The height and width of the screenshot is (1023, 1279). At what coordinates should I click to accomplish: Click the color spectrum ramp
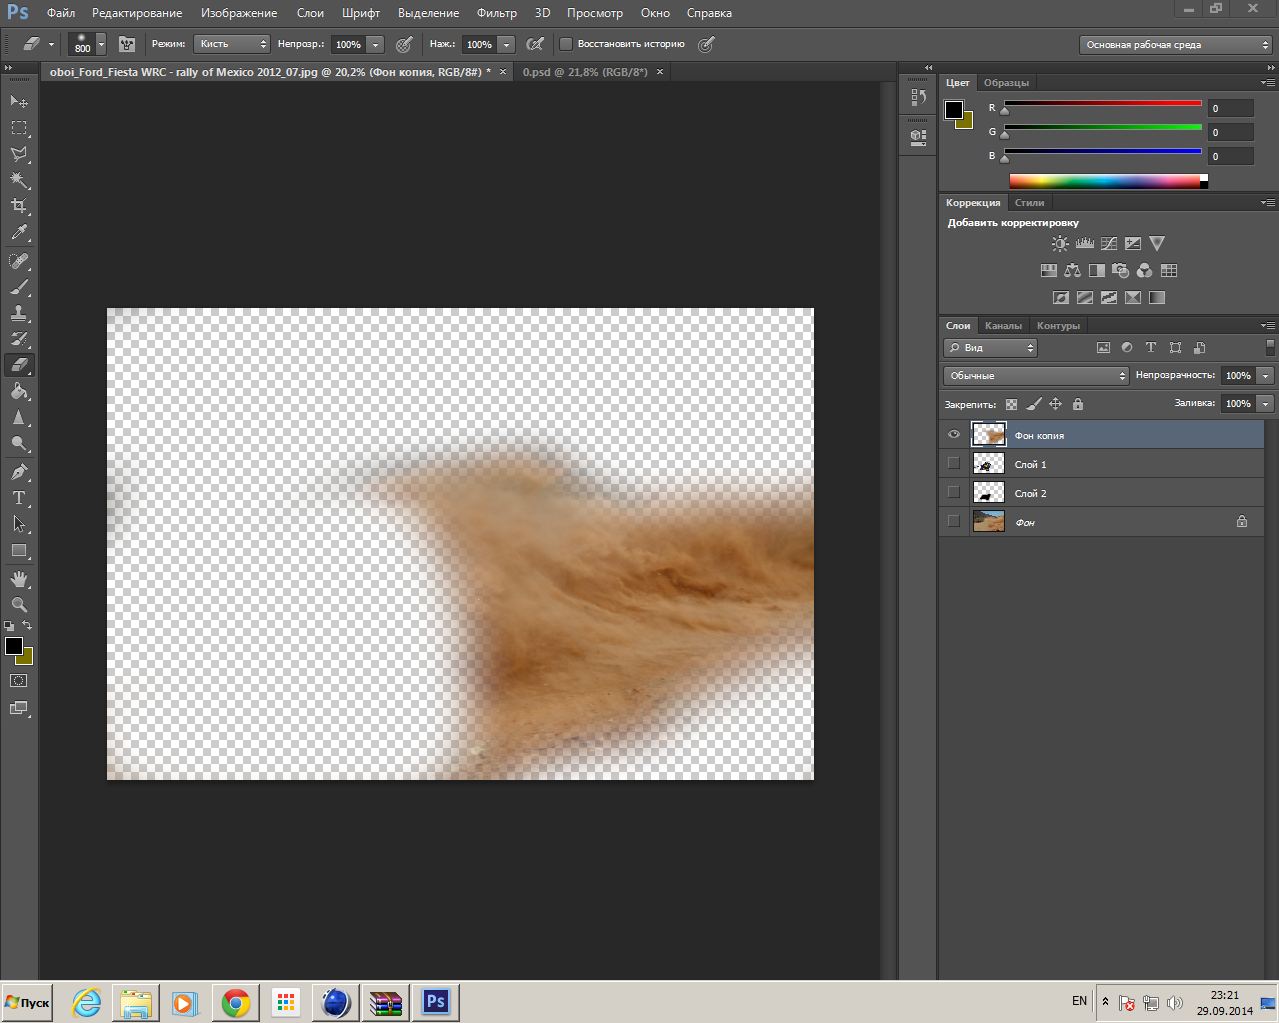[x=1105, y=181]
